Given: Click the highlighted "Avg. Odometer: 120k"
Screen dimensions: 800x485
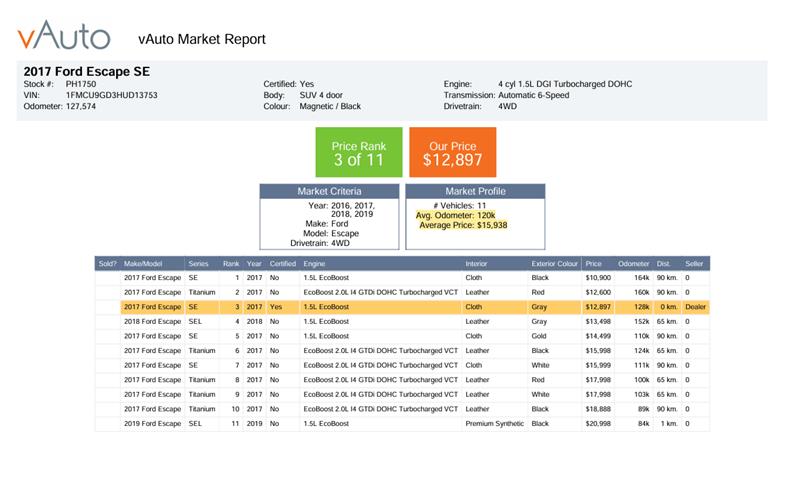Looking at the screenshot, I should click(455, 215).
